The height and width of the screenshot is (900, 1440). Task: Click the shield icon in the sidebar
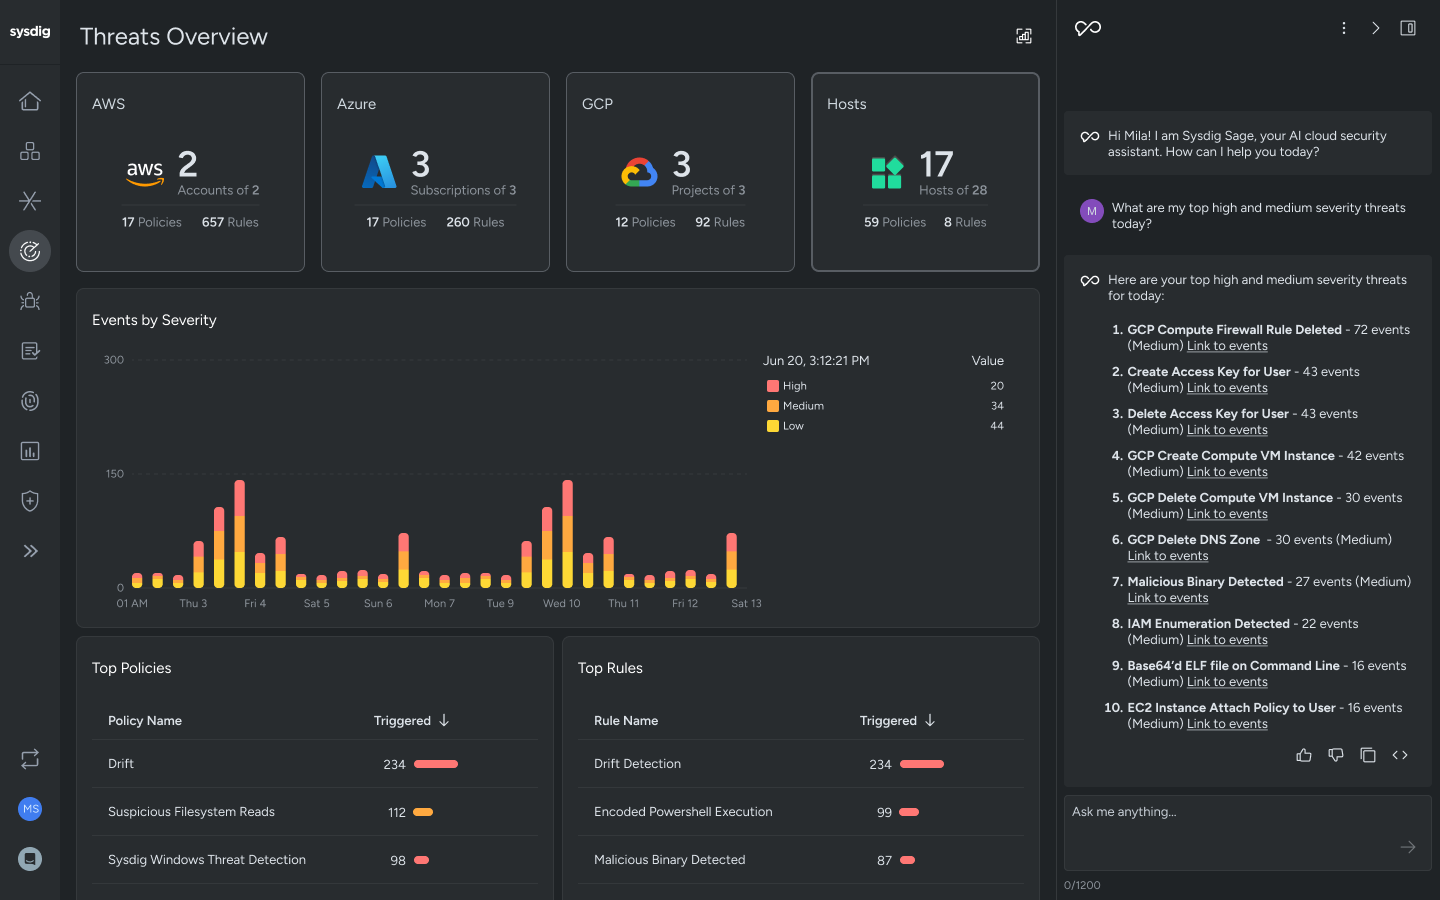[30, 501]
